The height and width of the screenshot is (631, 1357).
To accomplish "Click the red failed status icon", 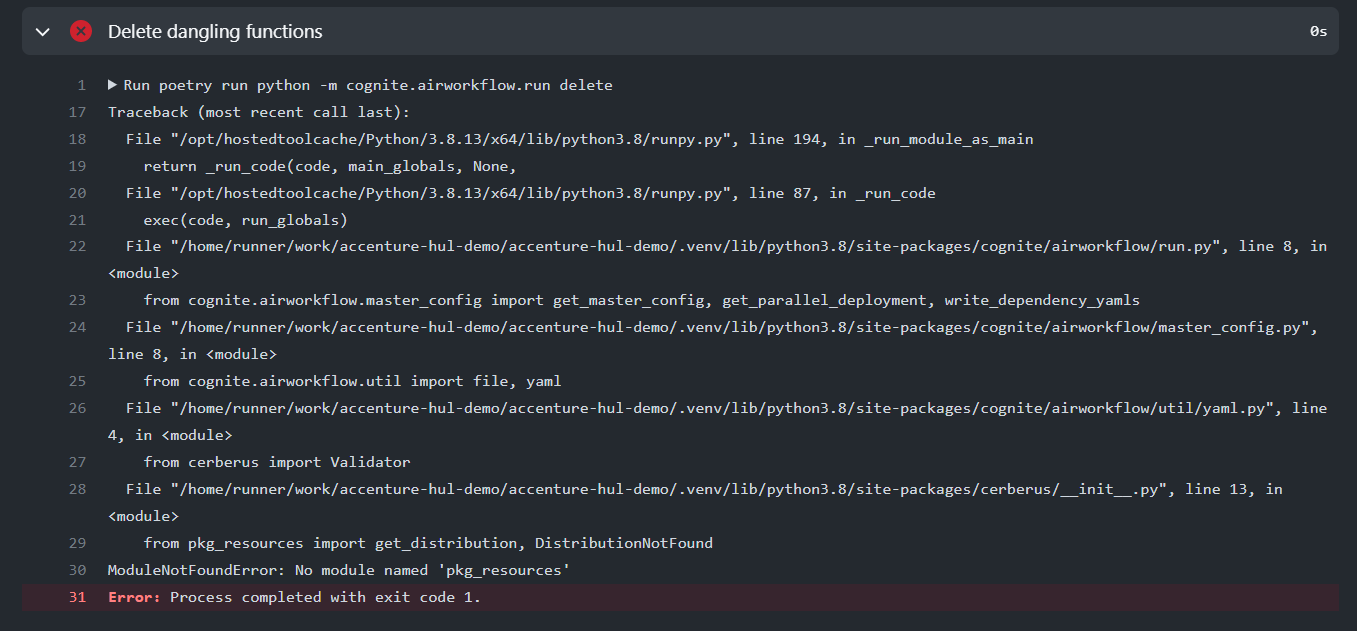I will [81, 31].
